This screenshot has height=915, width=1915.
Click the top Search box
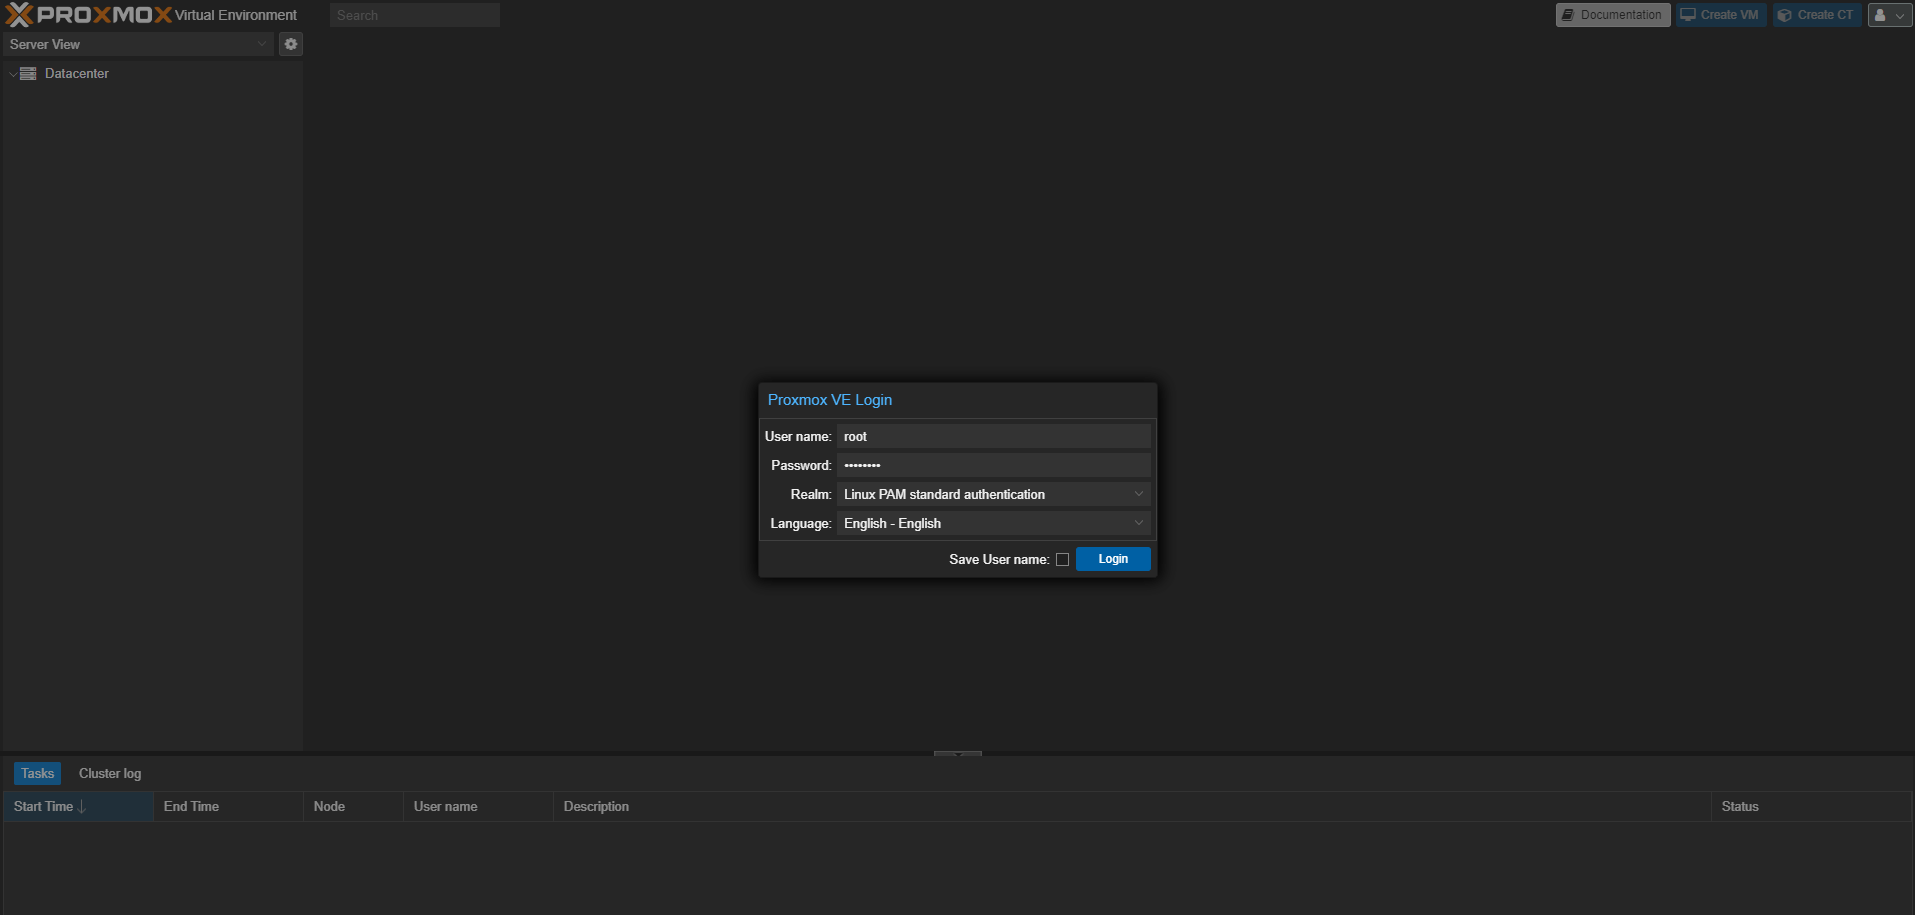[415, 15]
